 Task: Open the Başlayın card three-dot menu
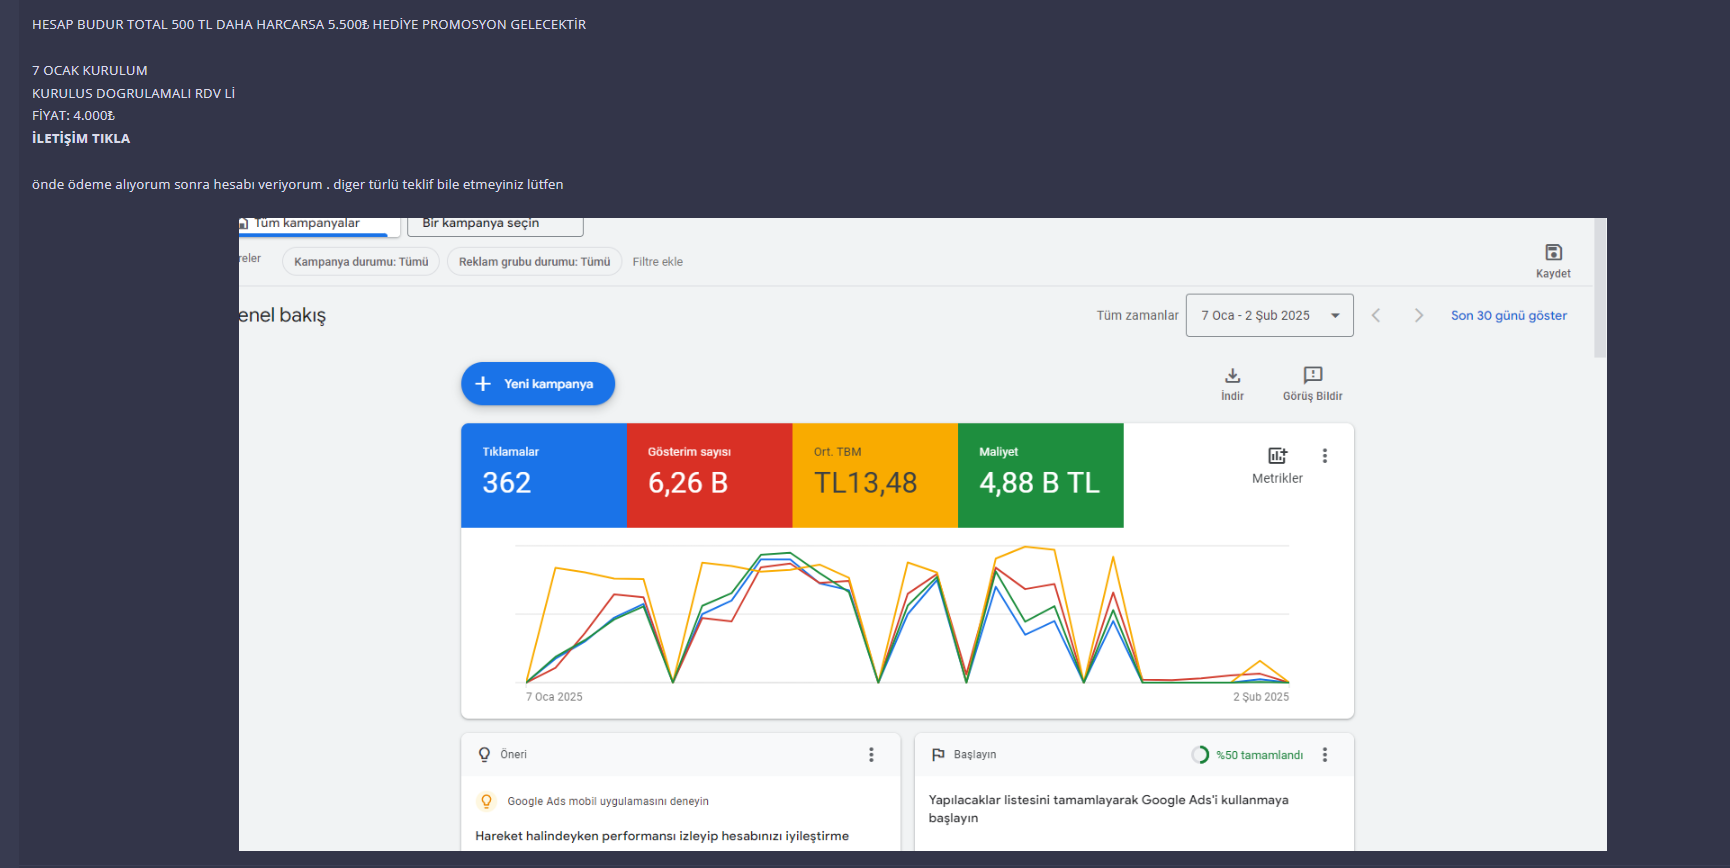1325,754
